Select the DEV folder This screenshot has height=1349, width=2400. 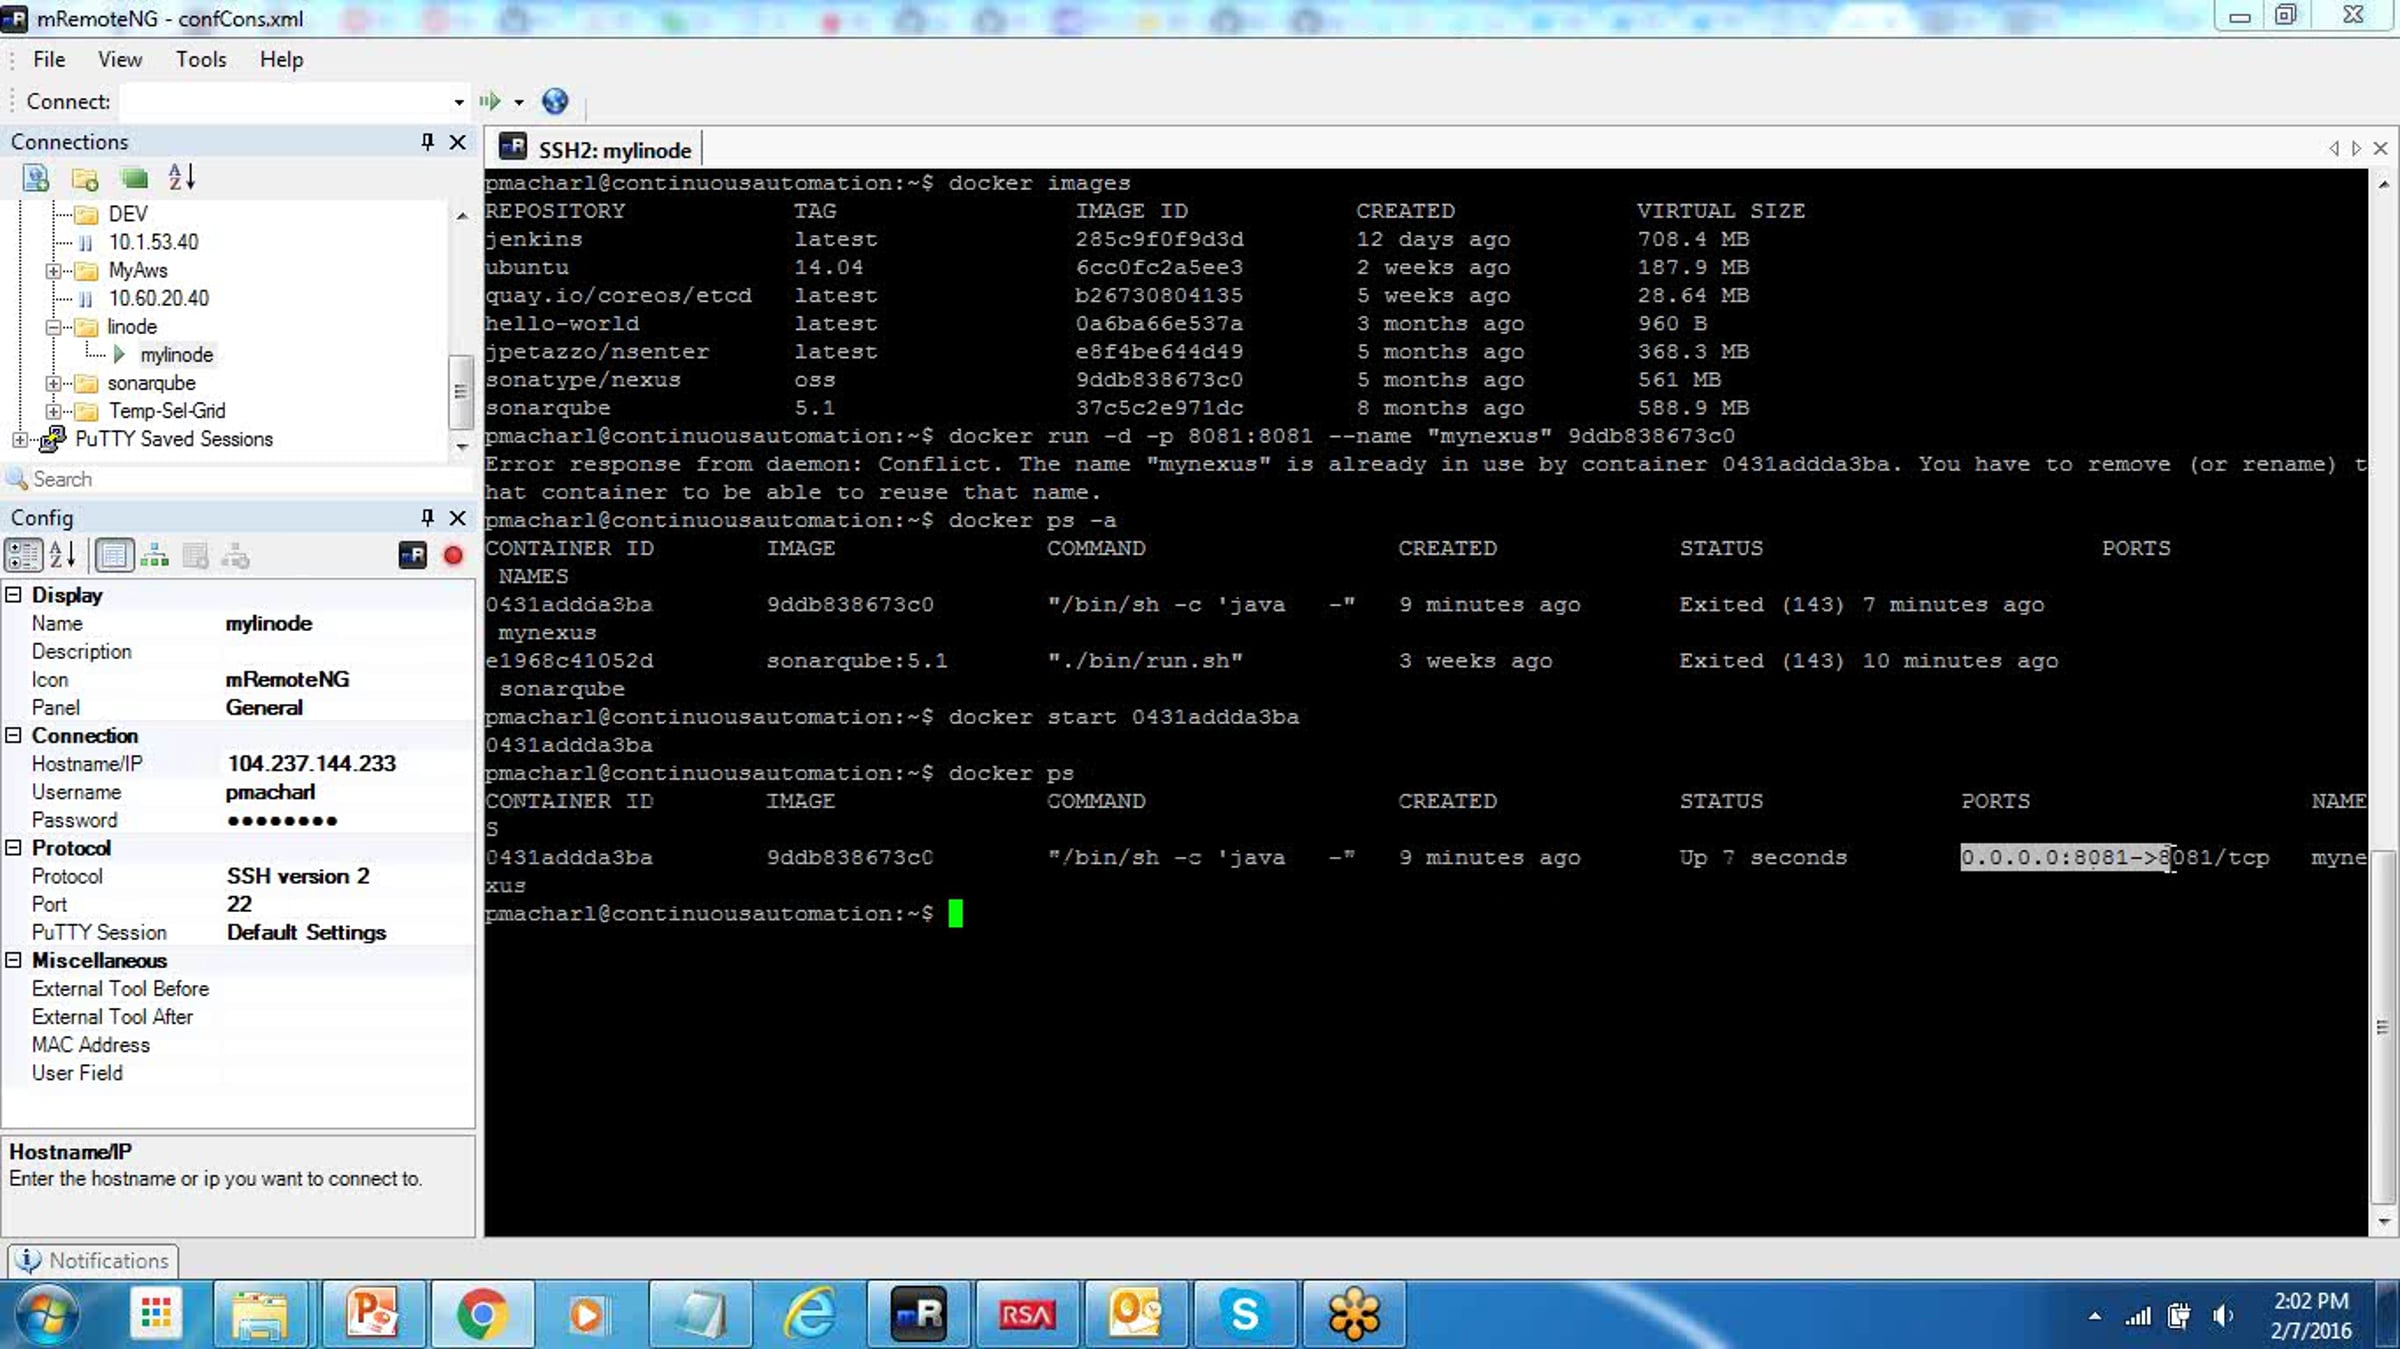128,214
